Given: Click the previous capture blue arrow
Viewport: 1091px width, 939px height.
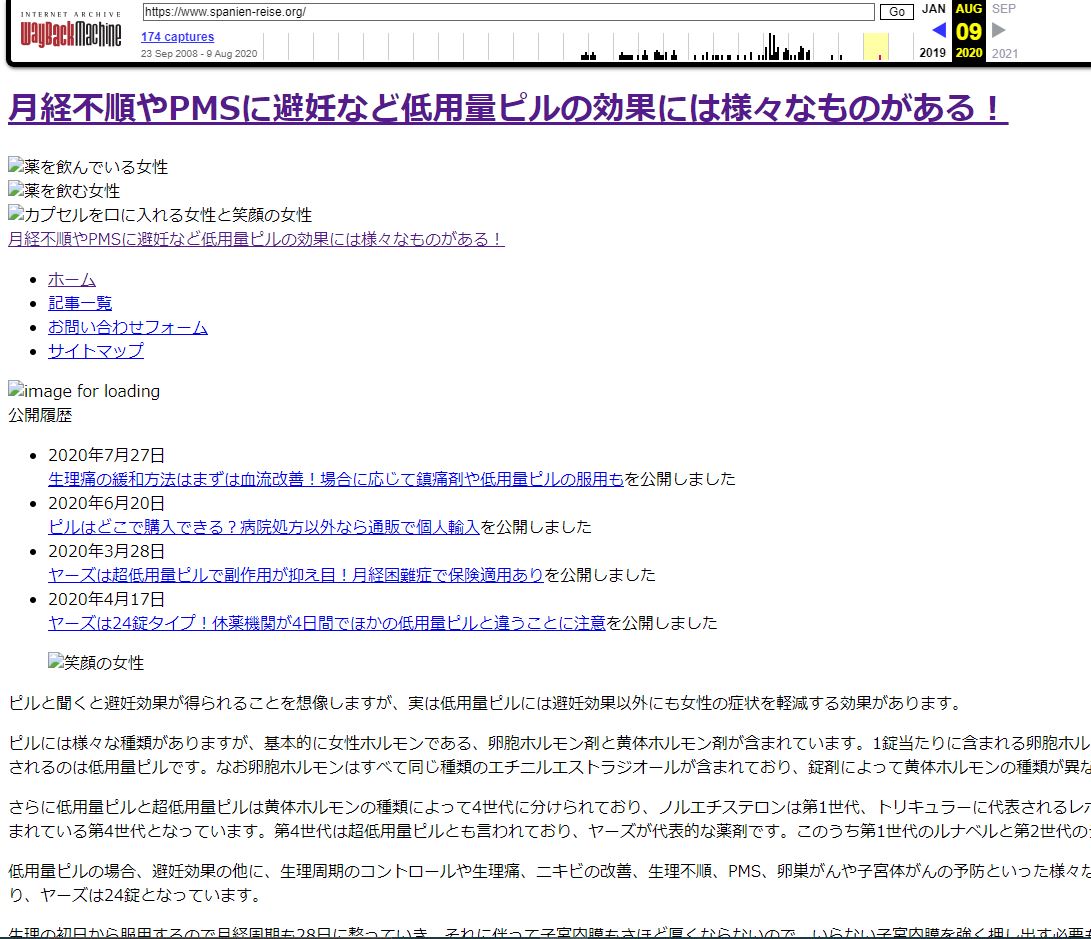Looking at the screenshot, I should [x=938, y=30].
